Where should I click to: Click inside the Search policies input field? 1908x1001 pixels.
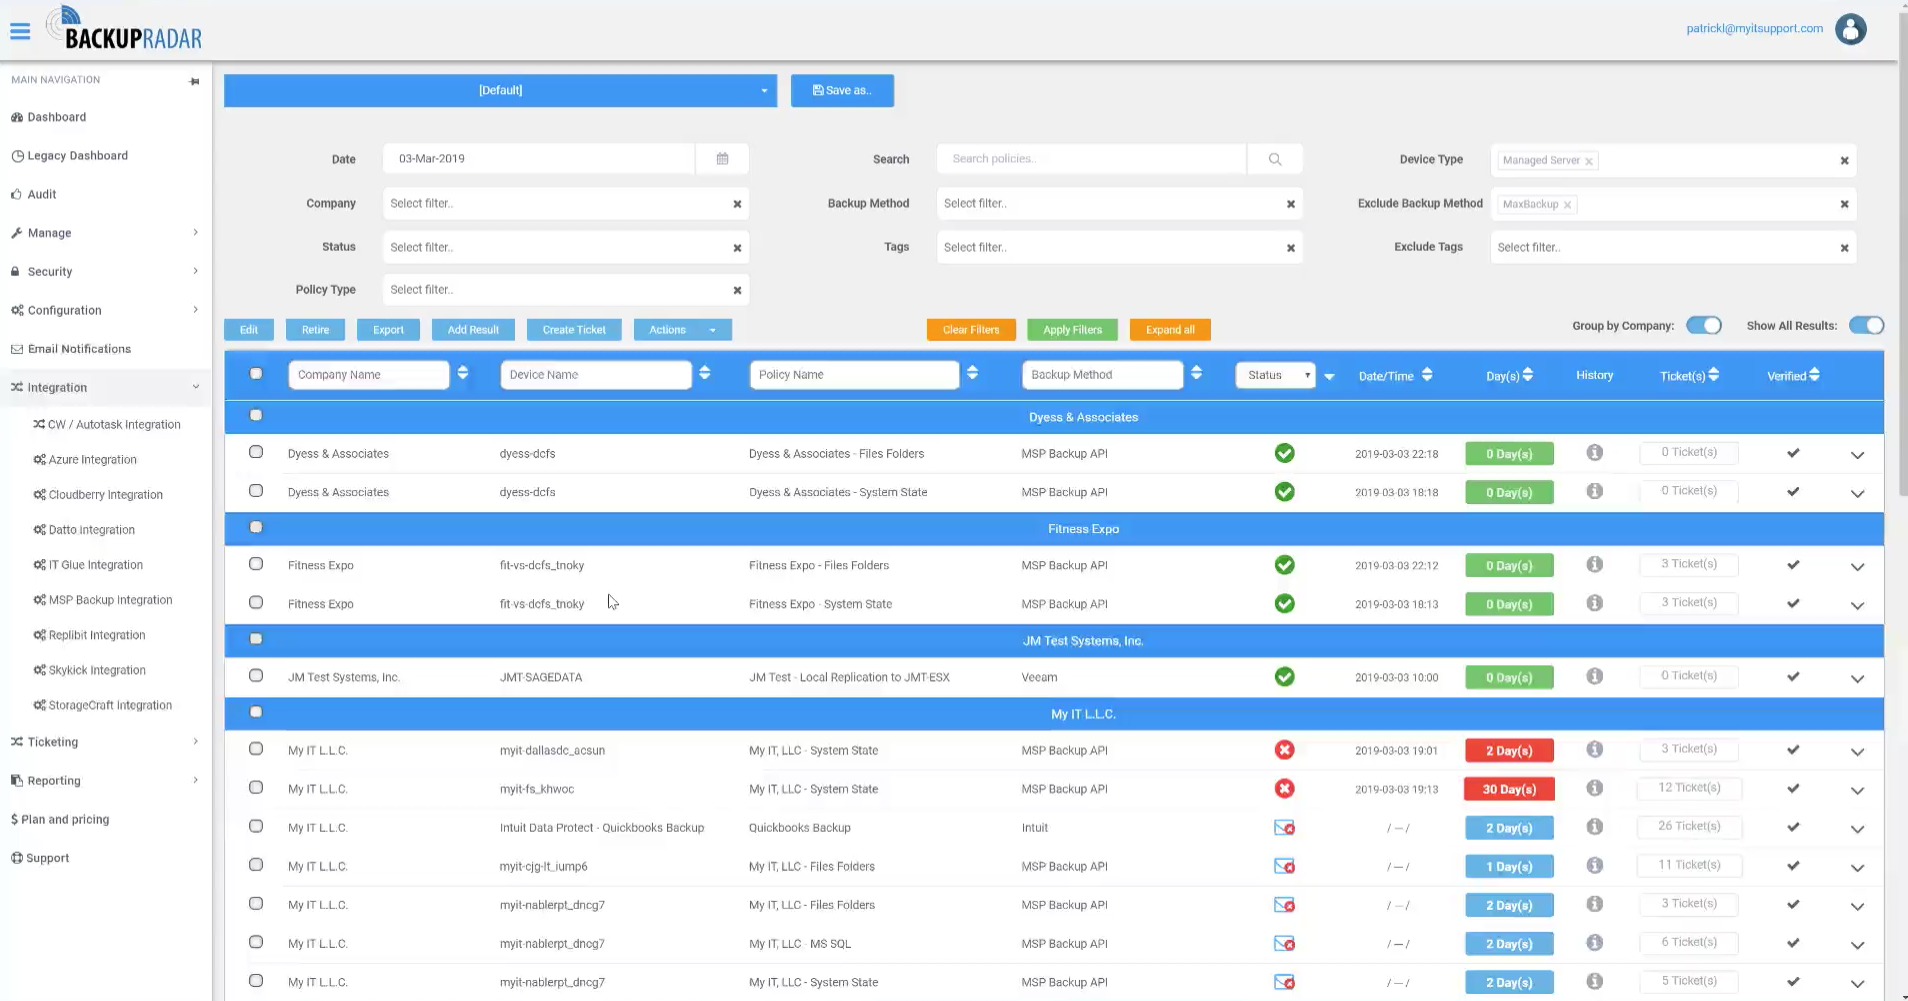[x=1090, y=158]
